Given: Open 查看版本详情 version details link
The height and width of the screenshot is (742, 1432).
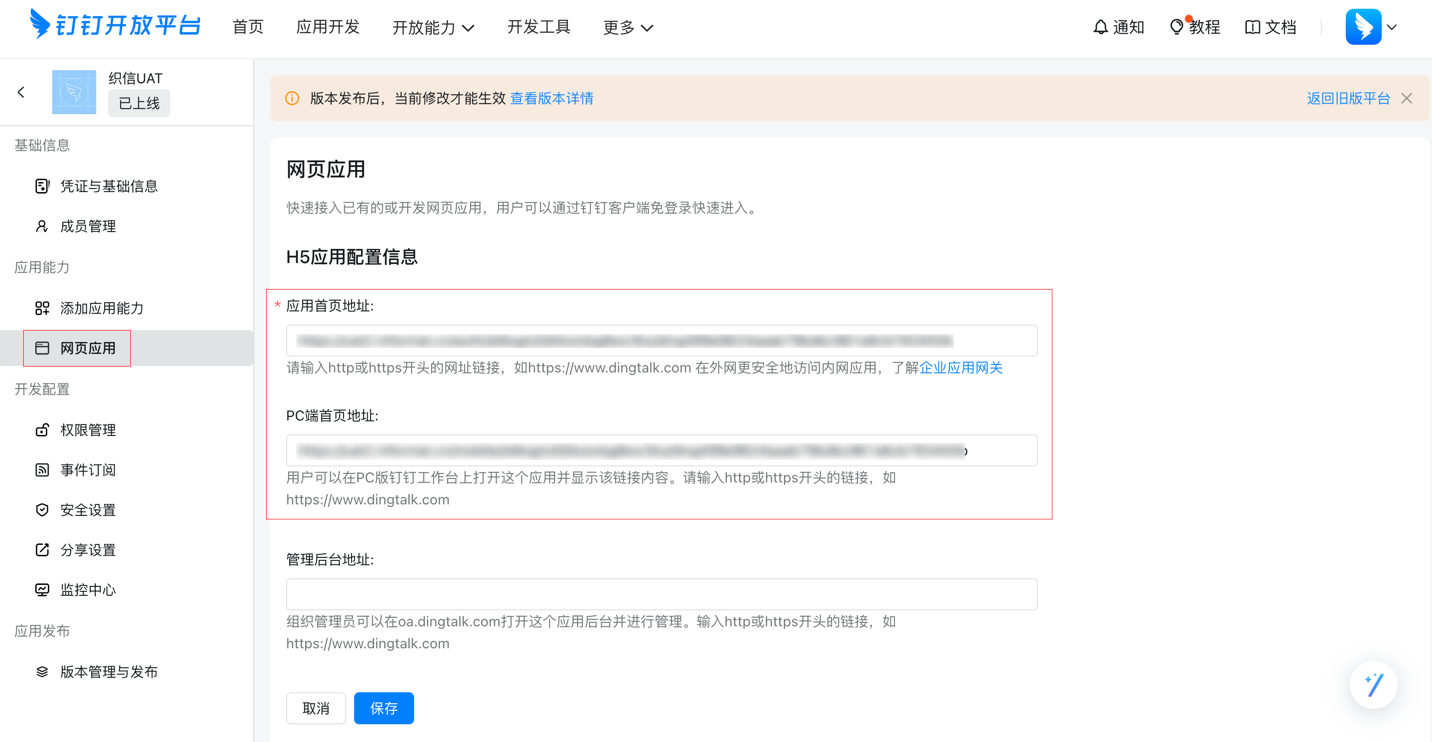Looking at the screenshot, I should point(551,98).
